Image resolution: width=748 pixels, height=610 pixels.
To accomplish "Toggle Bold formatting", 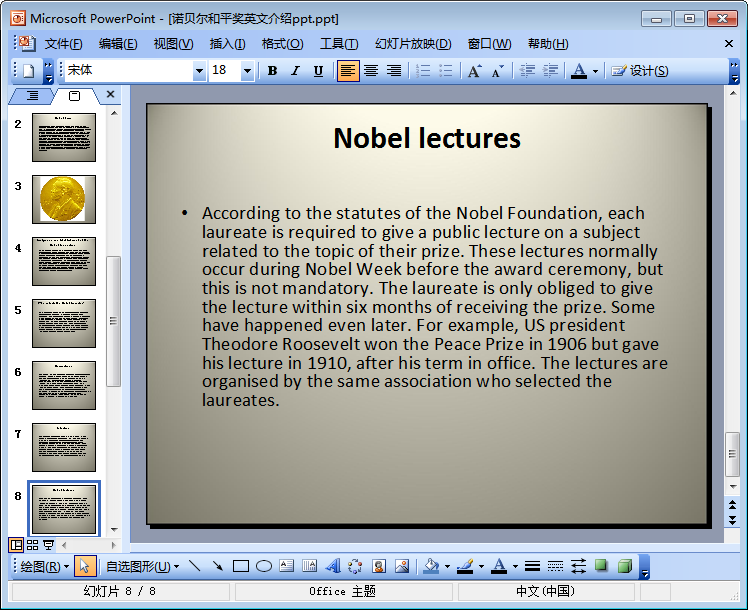I will click(272, 71).
